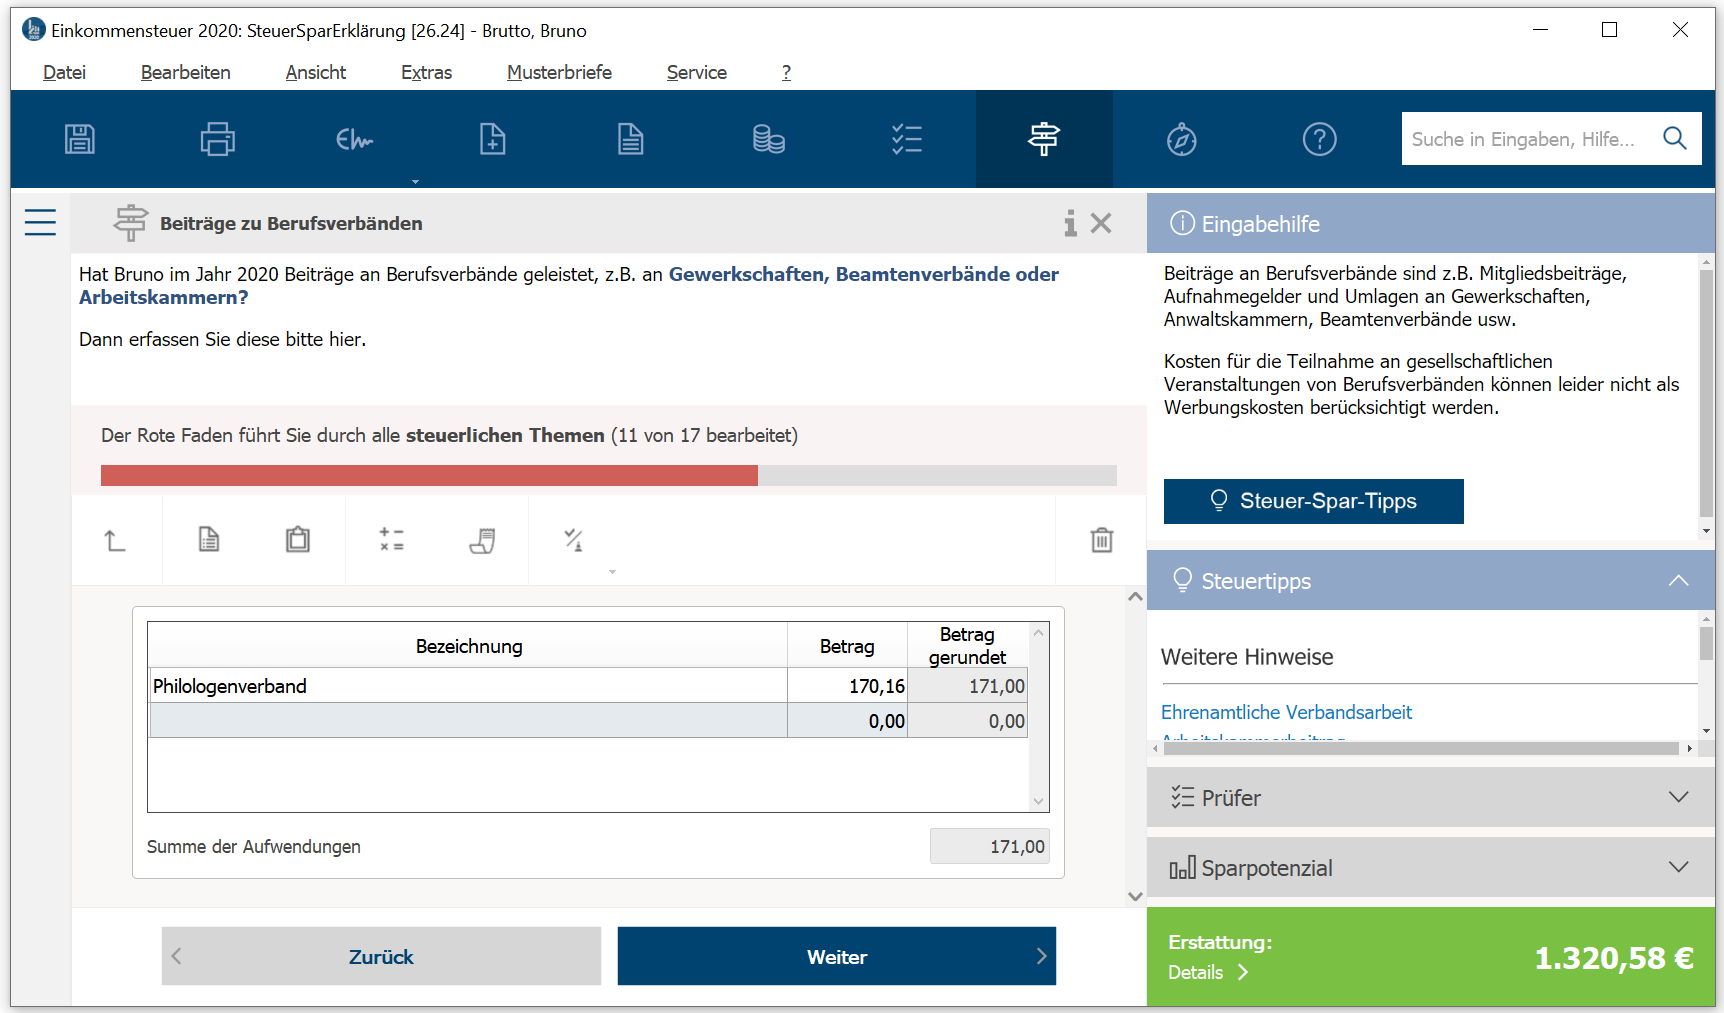
Task: Click the trash delete icon above table
Action: click(1101, 540)
